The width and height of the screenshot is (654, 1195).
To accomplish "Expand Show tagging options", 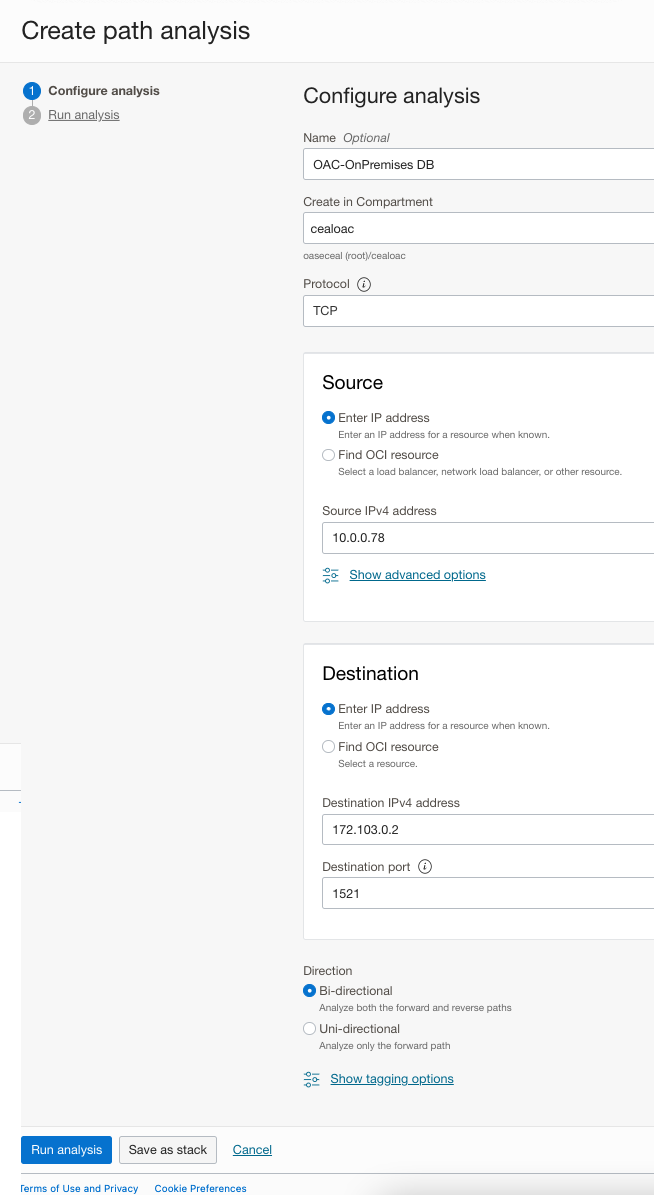I will pos(392,1079).
